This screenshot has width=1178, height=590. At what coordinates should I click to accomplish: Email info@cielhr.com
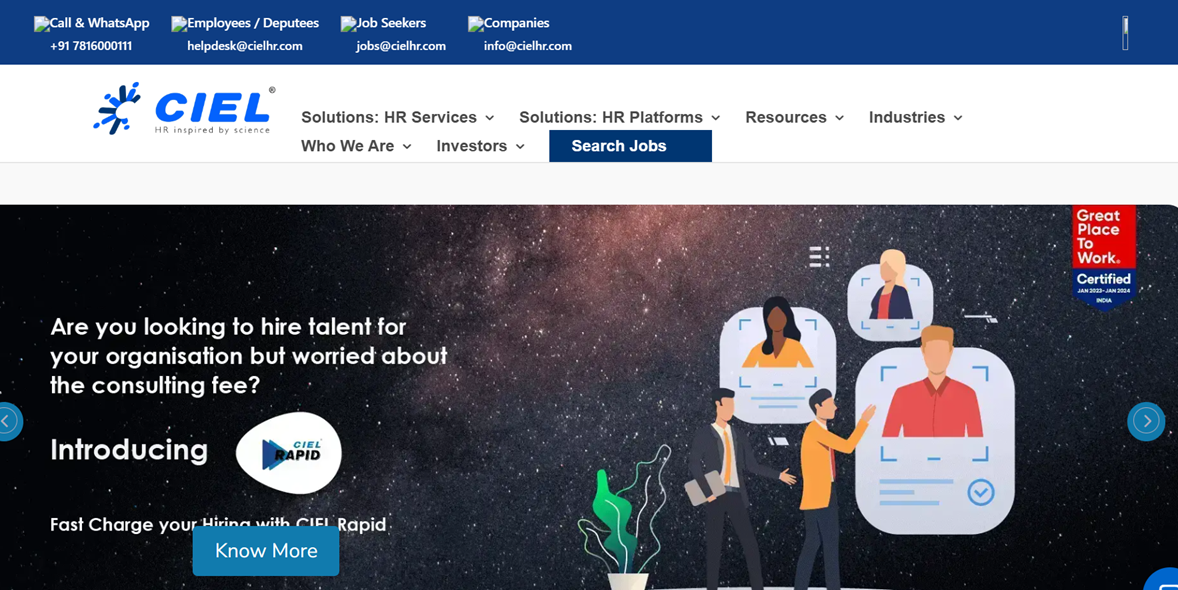pyautogui.click(x=527, y=46)
